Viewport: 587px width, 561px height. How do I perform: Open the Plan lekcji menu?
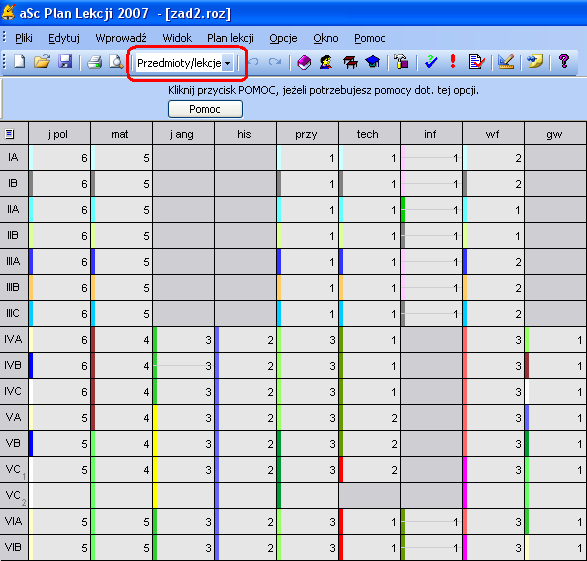click(230, 38)
